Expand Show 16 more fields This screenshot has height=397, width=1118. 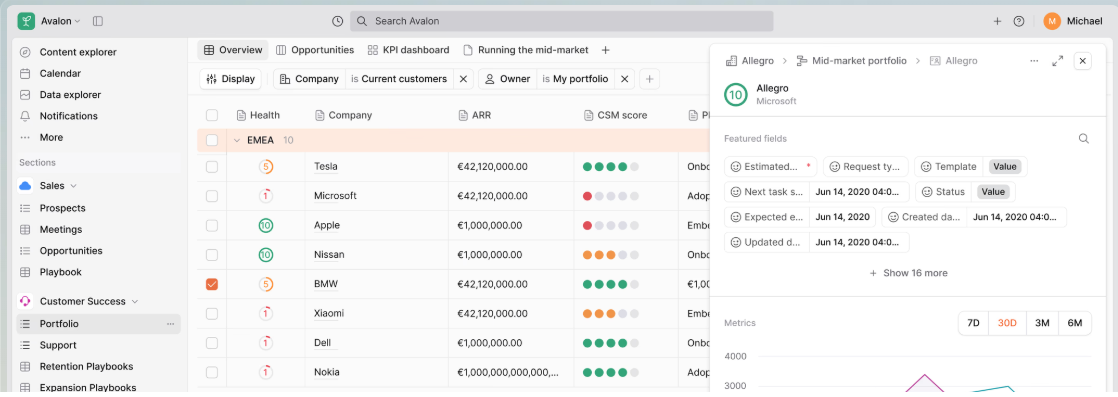click(x=908, y=273)
